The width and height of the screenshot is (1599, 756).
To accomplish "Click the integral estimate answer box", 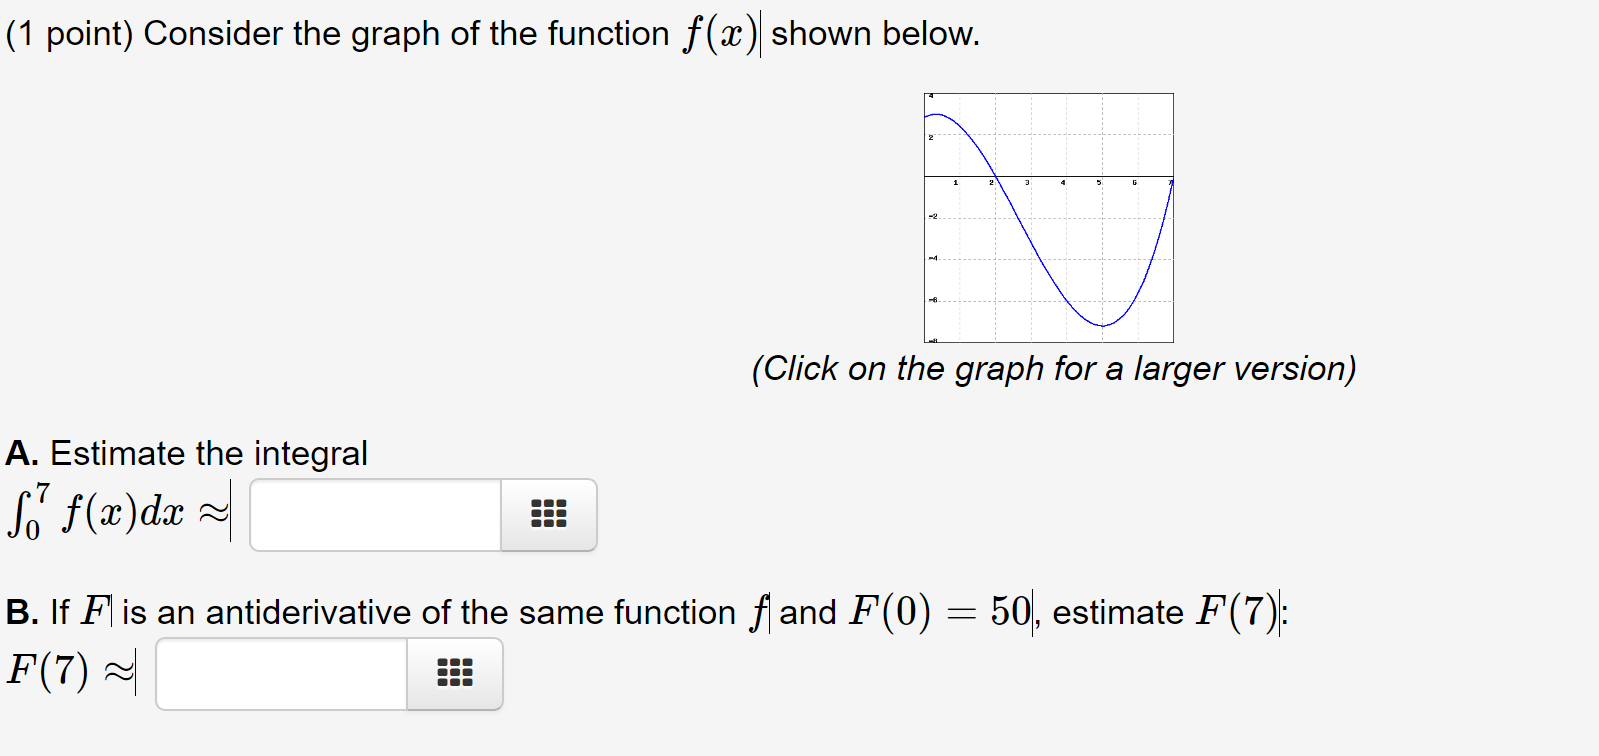I will tap(375, 515).
